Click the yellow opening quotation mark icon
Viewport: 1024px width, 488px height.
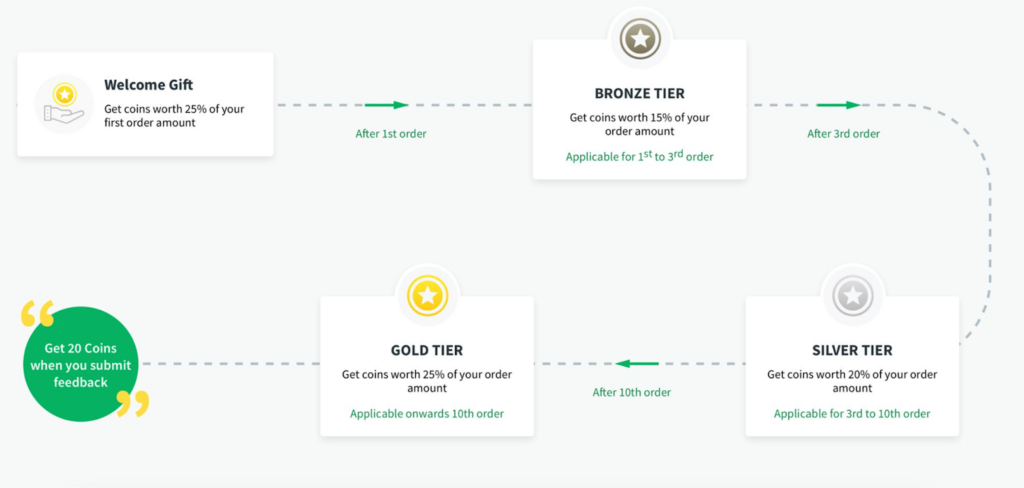37,314
